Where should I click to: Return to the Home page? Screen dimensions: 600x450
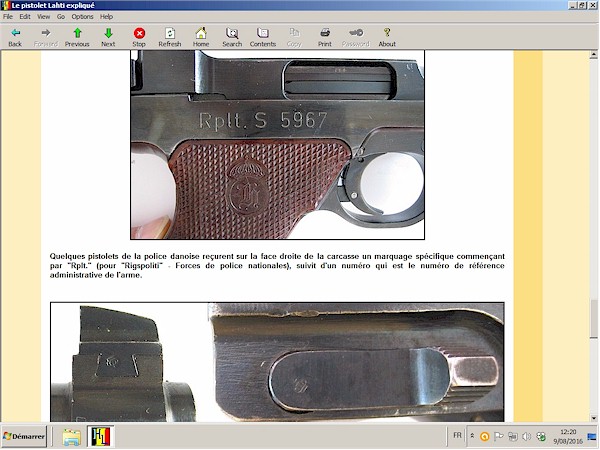coord(201,38)
